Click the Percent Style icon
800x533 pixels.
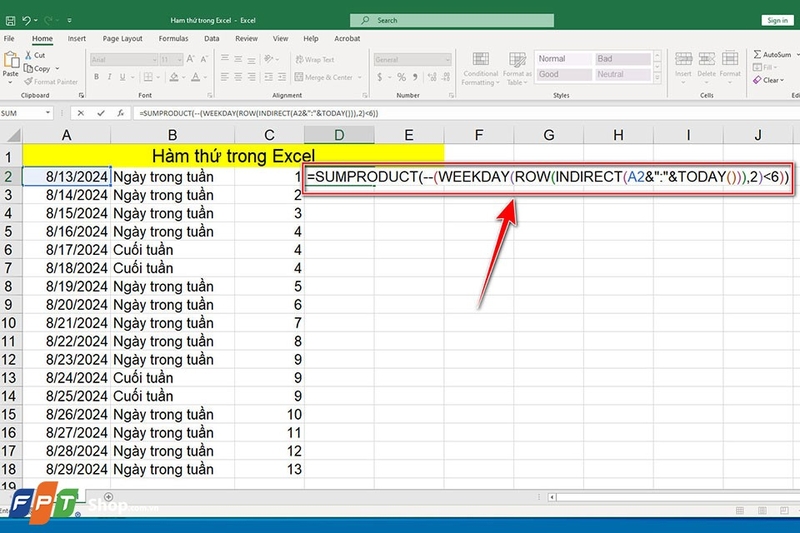point(402,77)
